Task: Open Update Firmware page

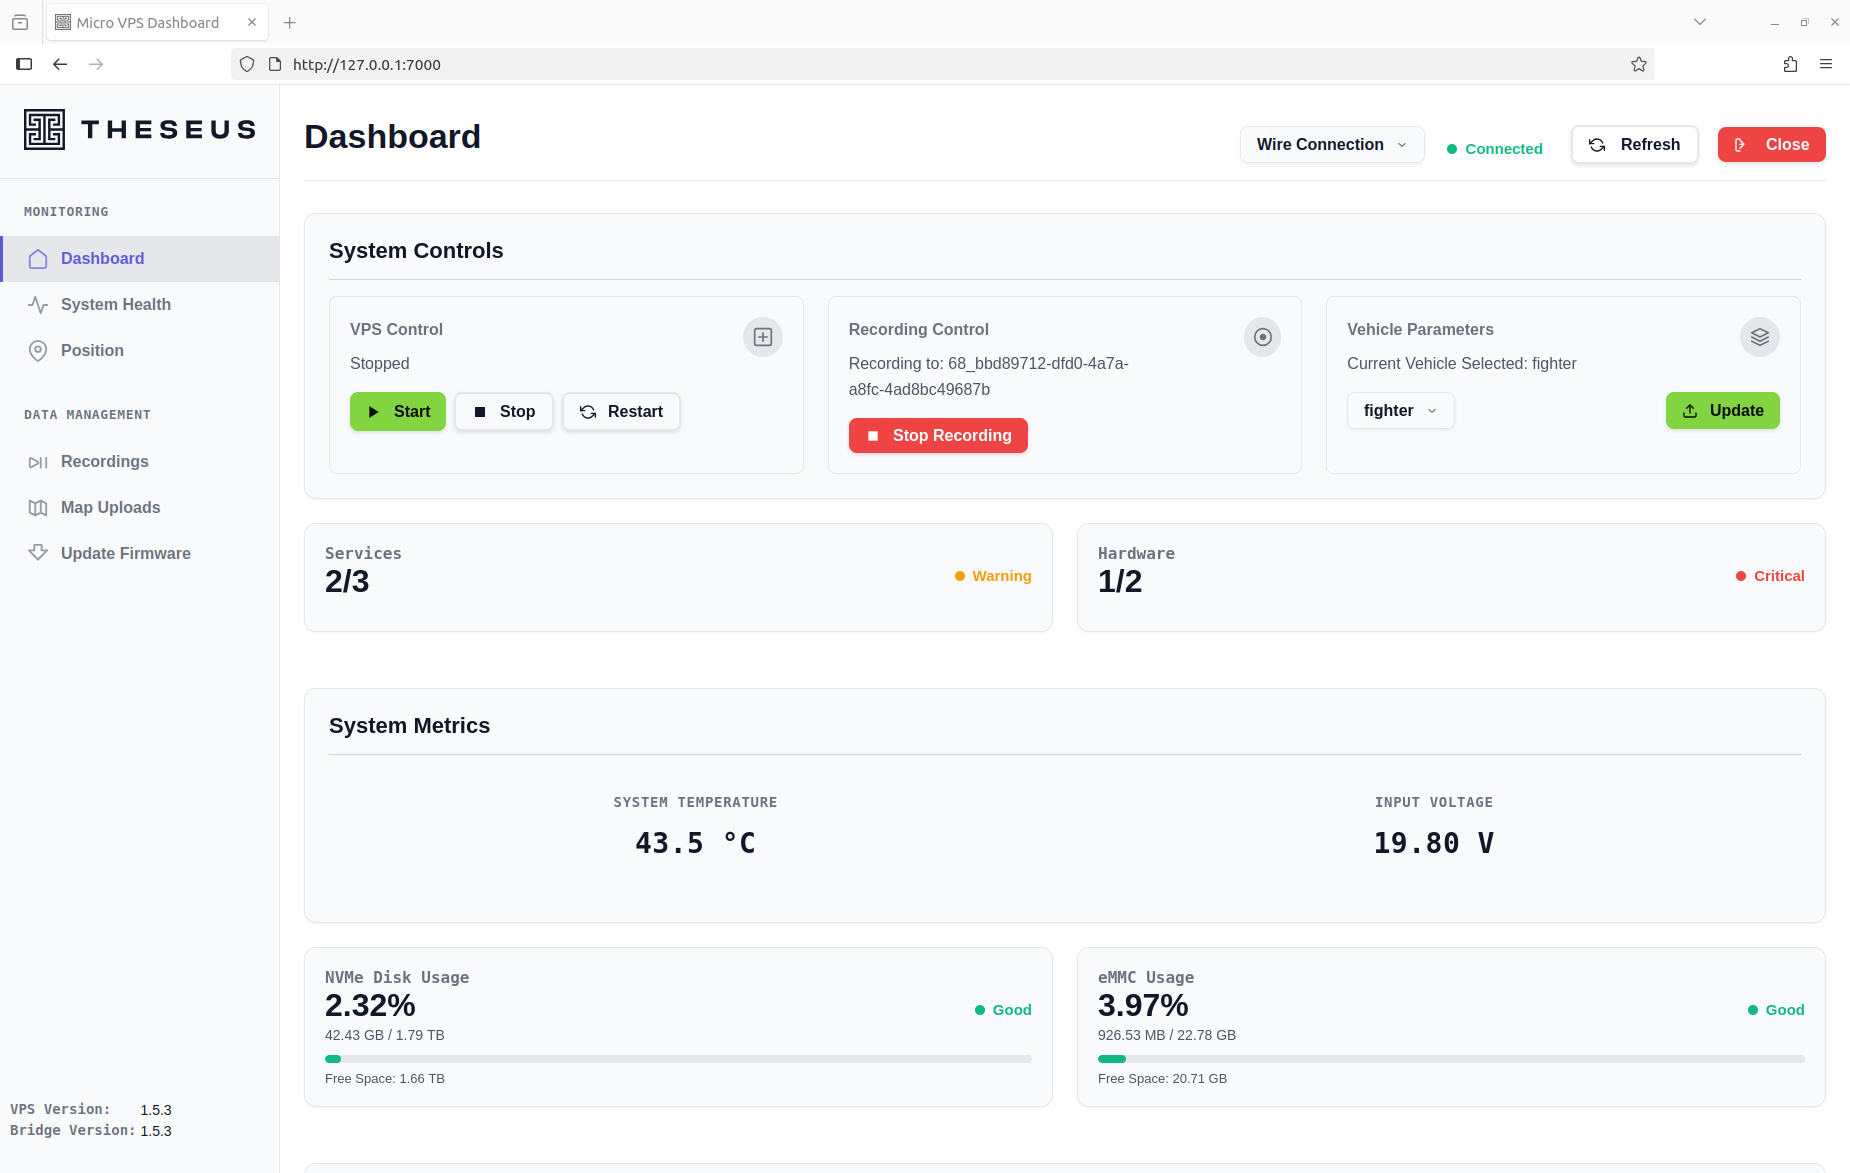Action: (125, 554)
